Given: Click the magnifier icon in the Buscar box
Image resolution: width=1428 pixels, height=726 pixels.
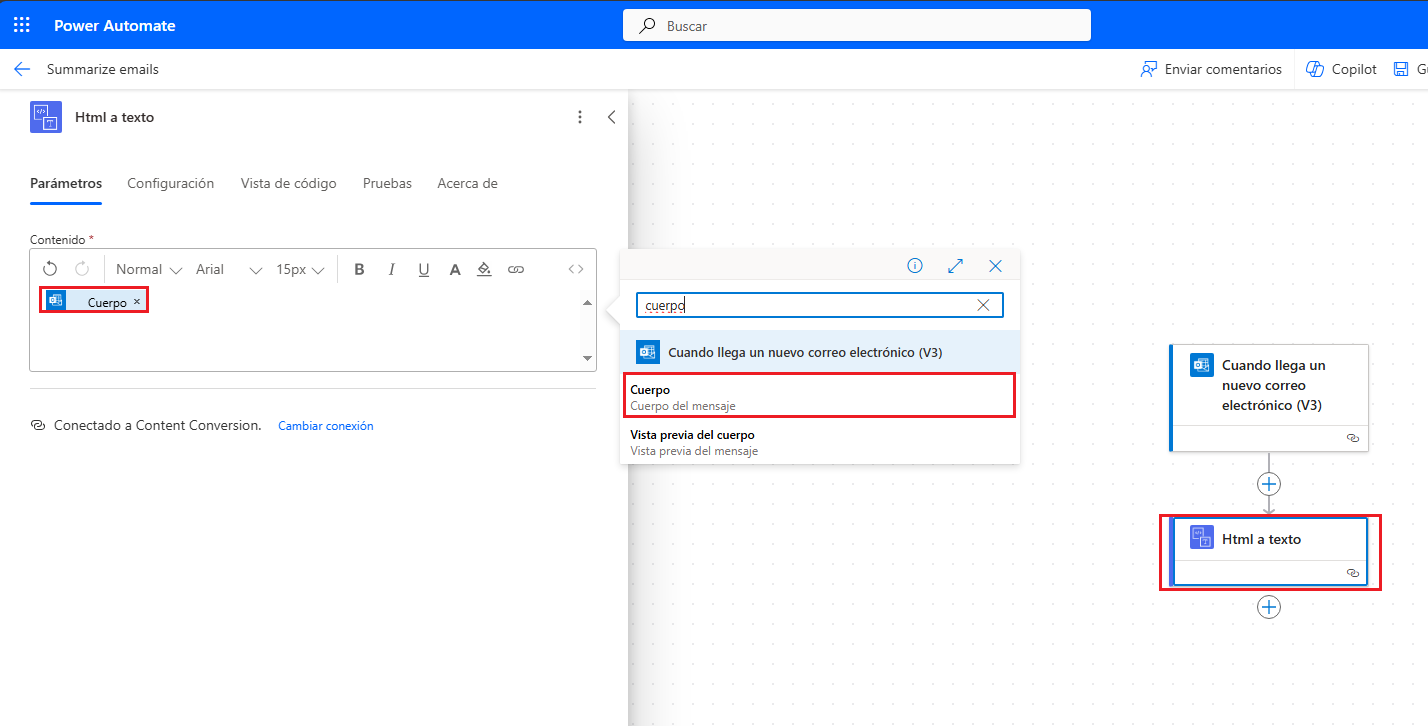Looking at the screenshot, I should coord(648,26).
